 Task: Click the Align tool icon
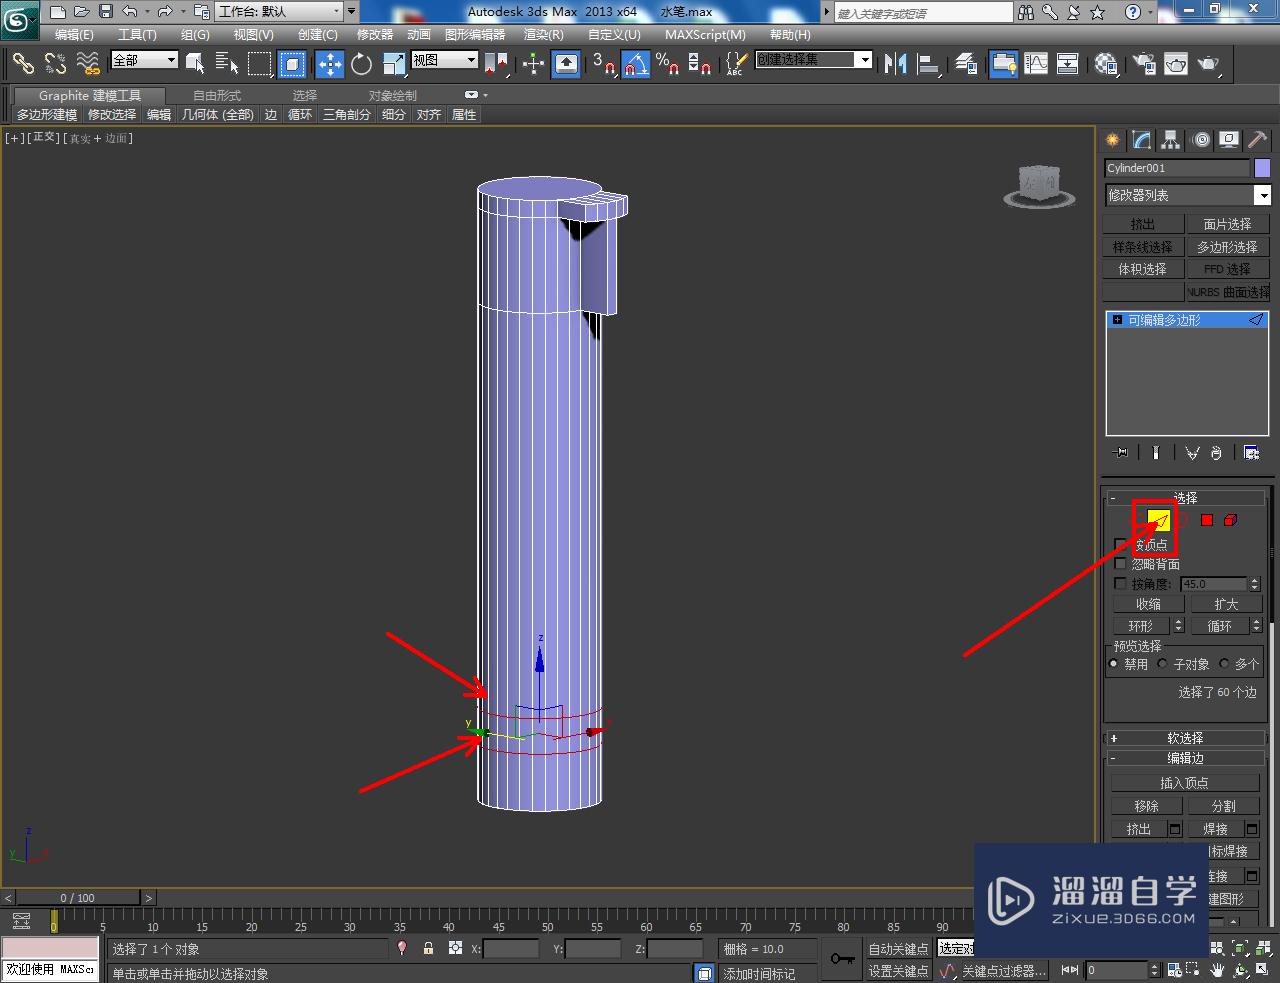(x=929, y=64)
